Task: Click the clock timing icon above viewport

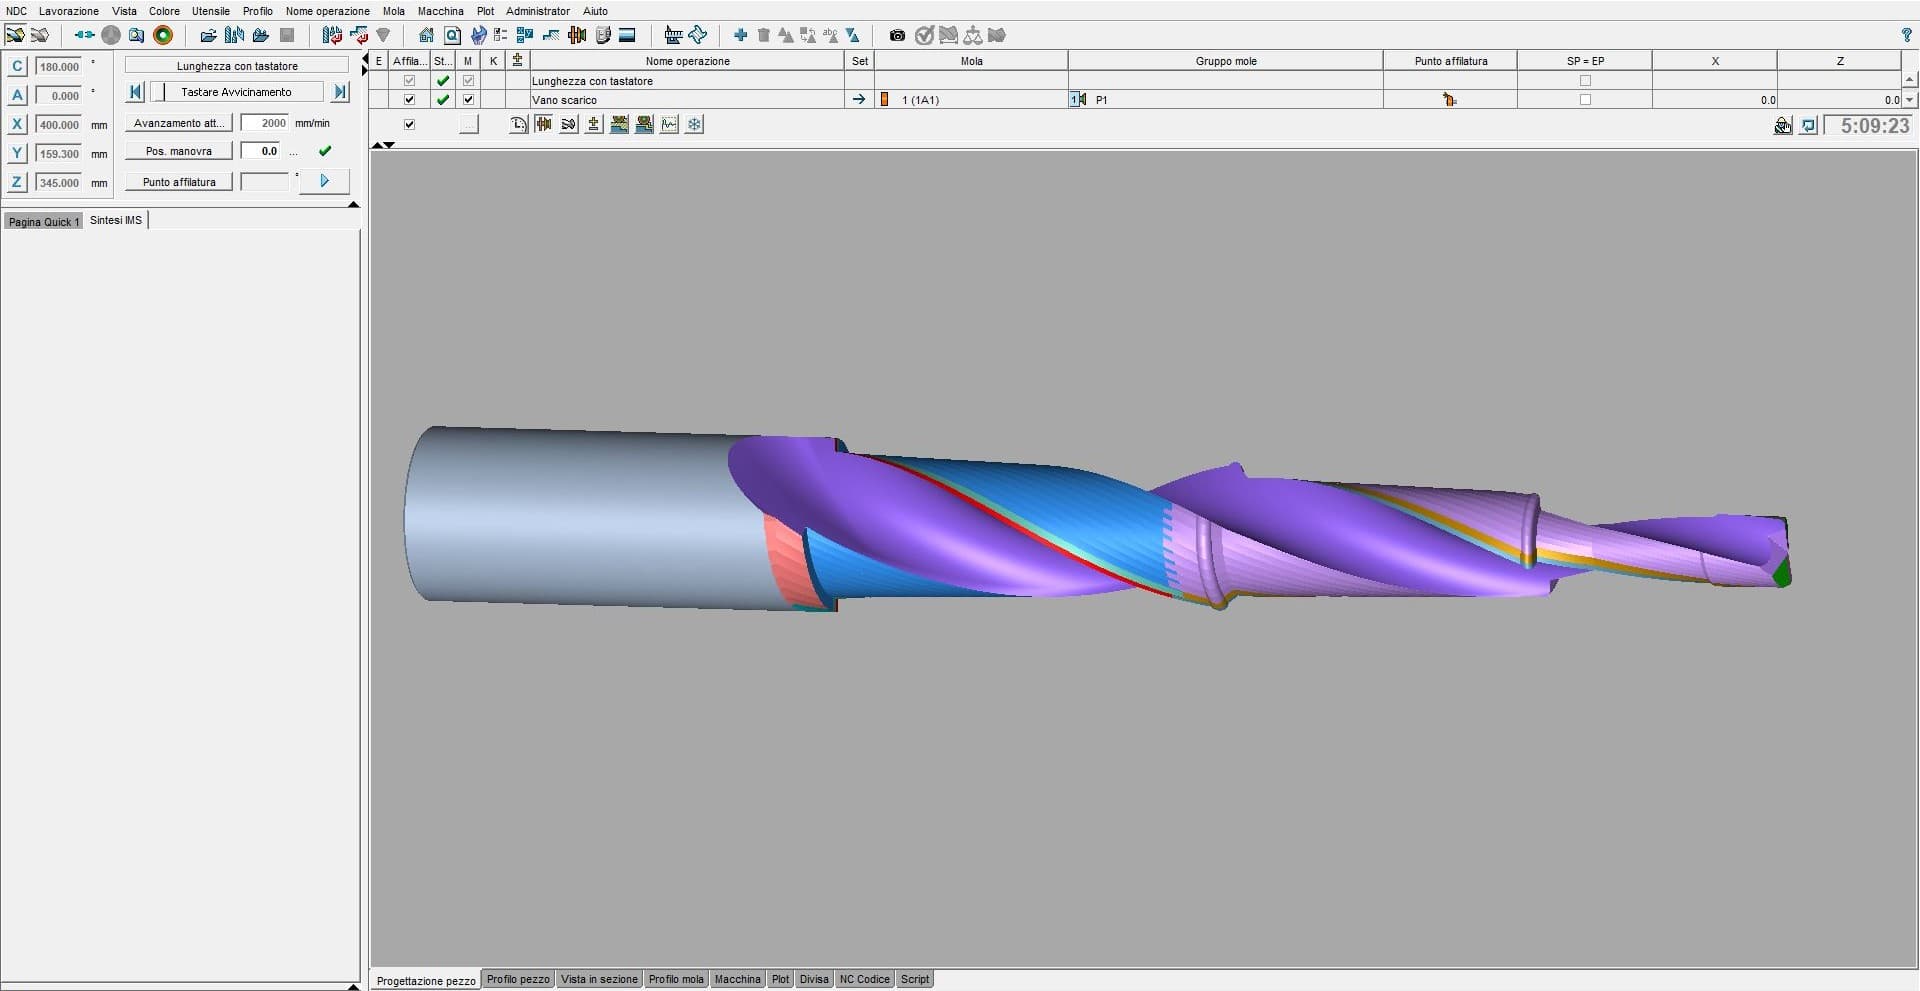Action: [x=518, y=124]
